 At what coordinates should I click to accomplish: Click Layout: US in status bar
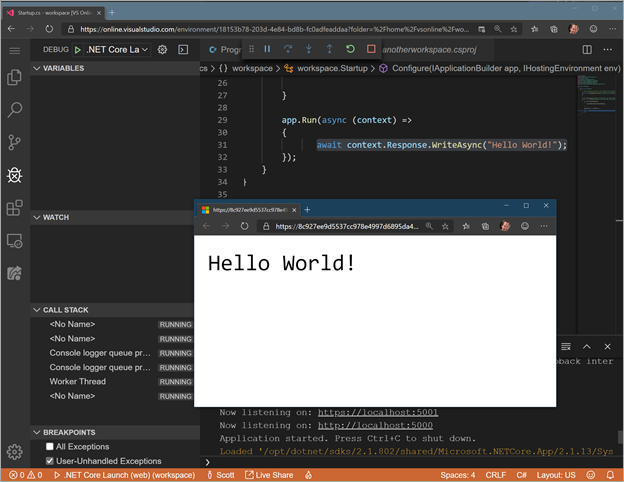[x=556, y=475]
